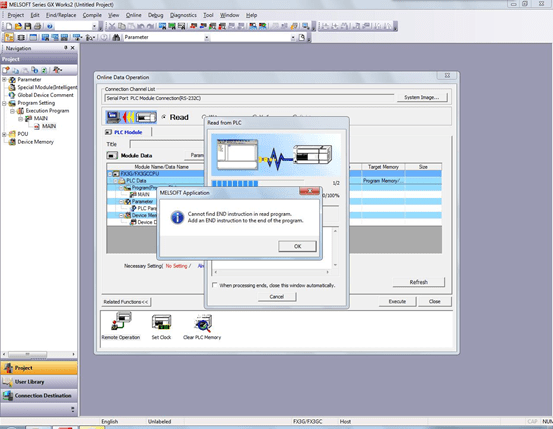Screen dimensions: 553x429
Task: Open the Compile menu
Action: (92, 15)
